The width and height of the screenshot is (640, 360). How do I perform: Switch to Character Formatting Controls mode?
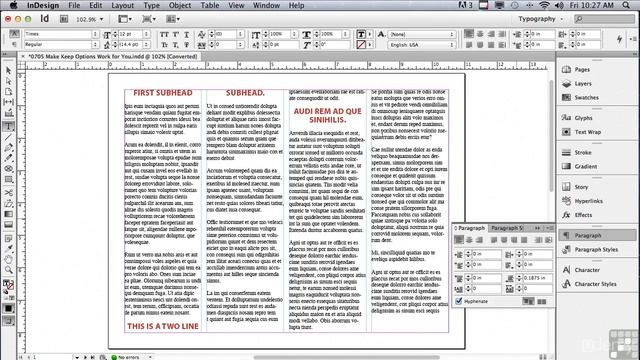(x=14, y=34)
